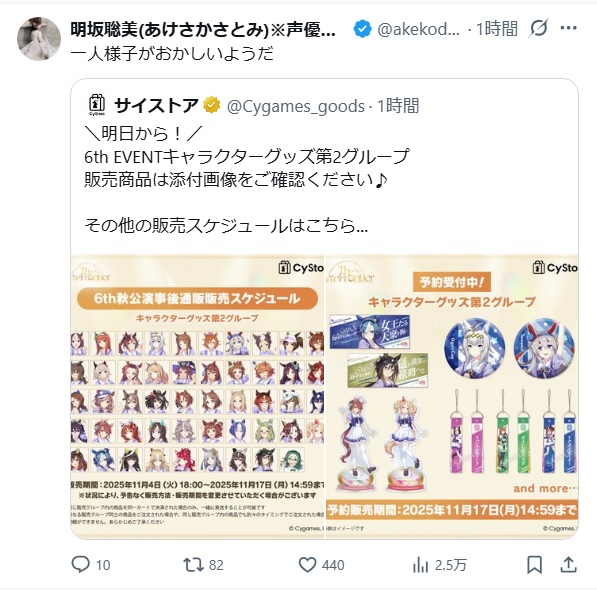597x590 pixels.
Task: View post analytics bar chart icon
Action: pyautogui.click(x=420, y=565)
